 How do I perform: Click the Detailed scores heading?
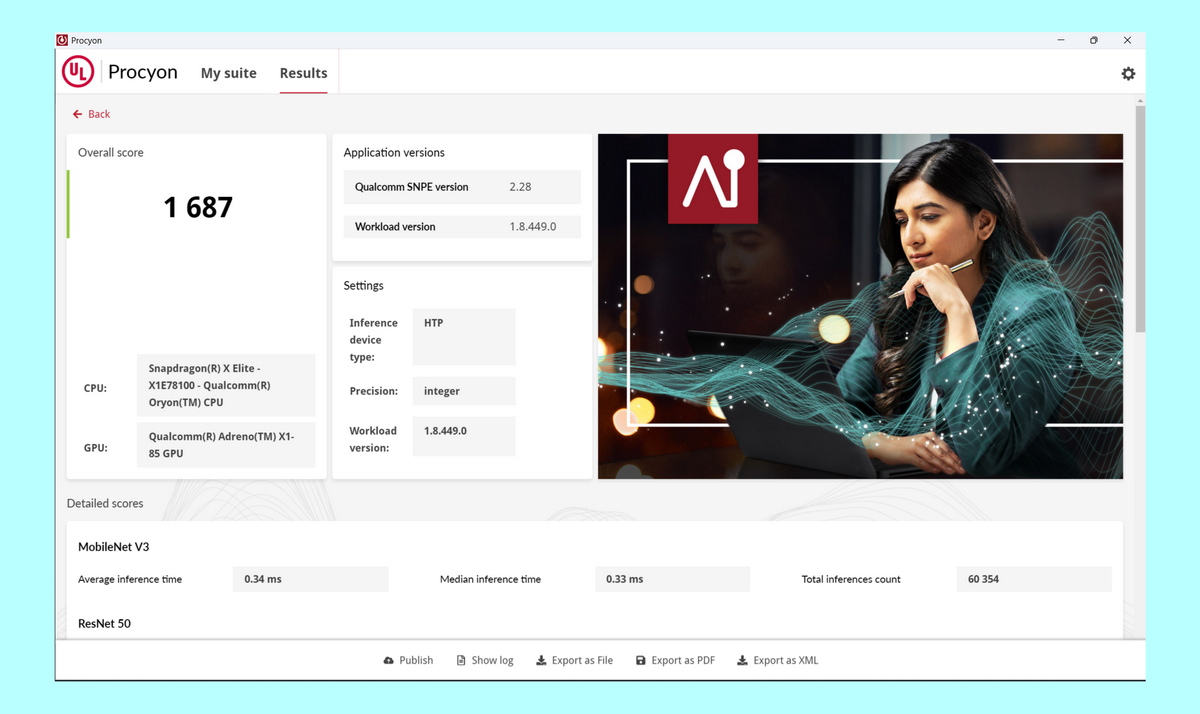pyautogui.click(x=105, y=503)
